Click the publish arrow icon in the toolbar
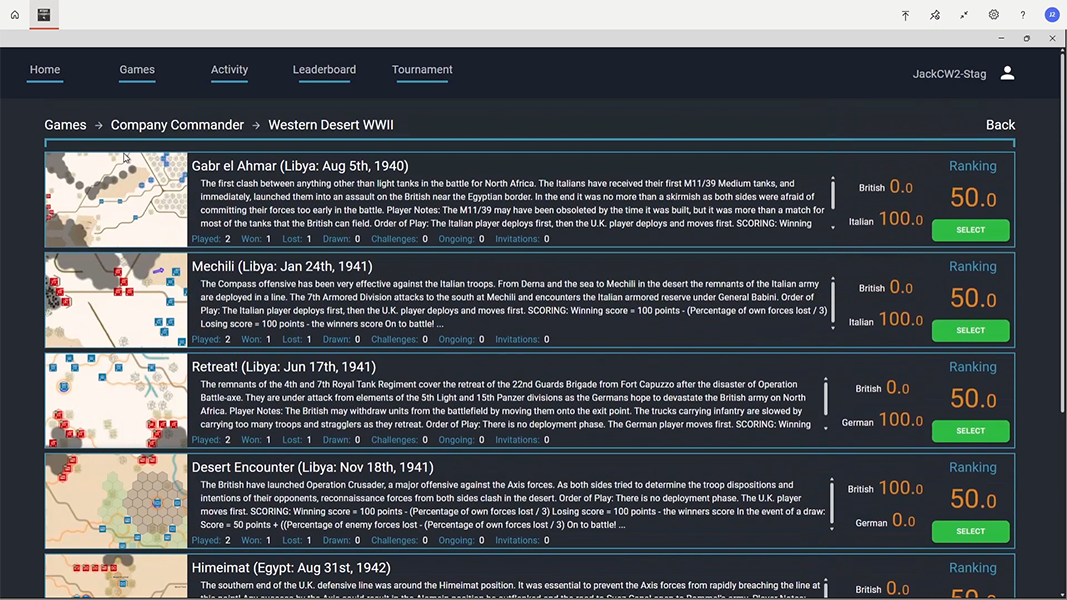The image size is (1067, 600). [905, 16]
